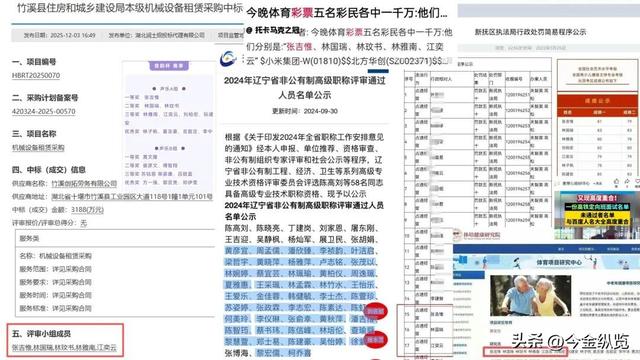Screen dimensions: 640x360
Task: Play the video 又现高度重合 thumbnail
Action: click(597, 215)
